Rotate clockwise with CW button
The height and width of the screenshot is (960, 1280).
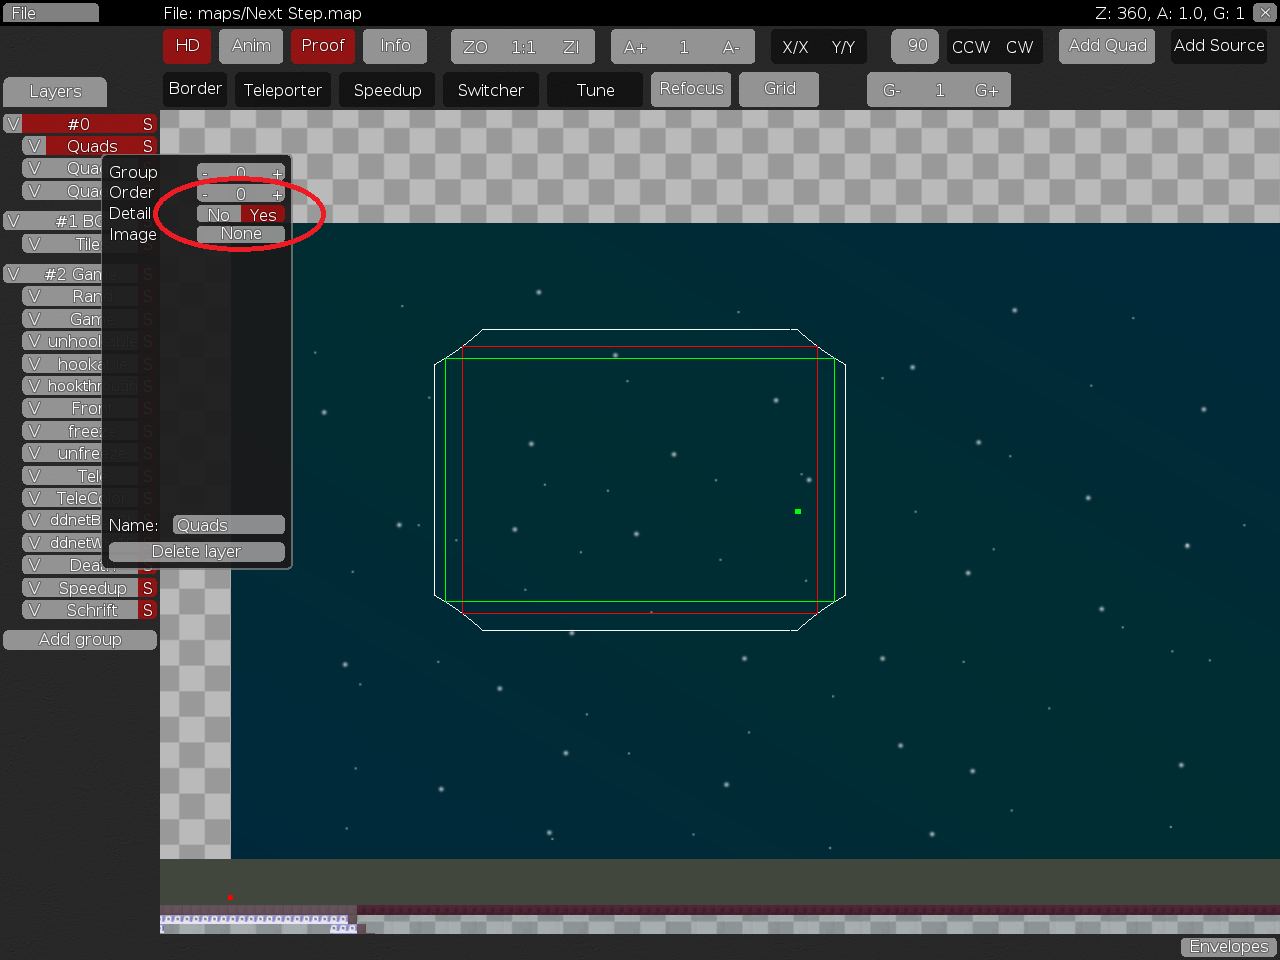(1019, 47)
